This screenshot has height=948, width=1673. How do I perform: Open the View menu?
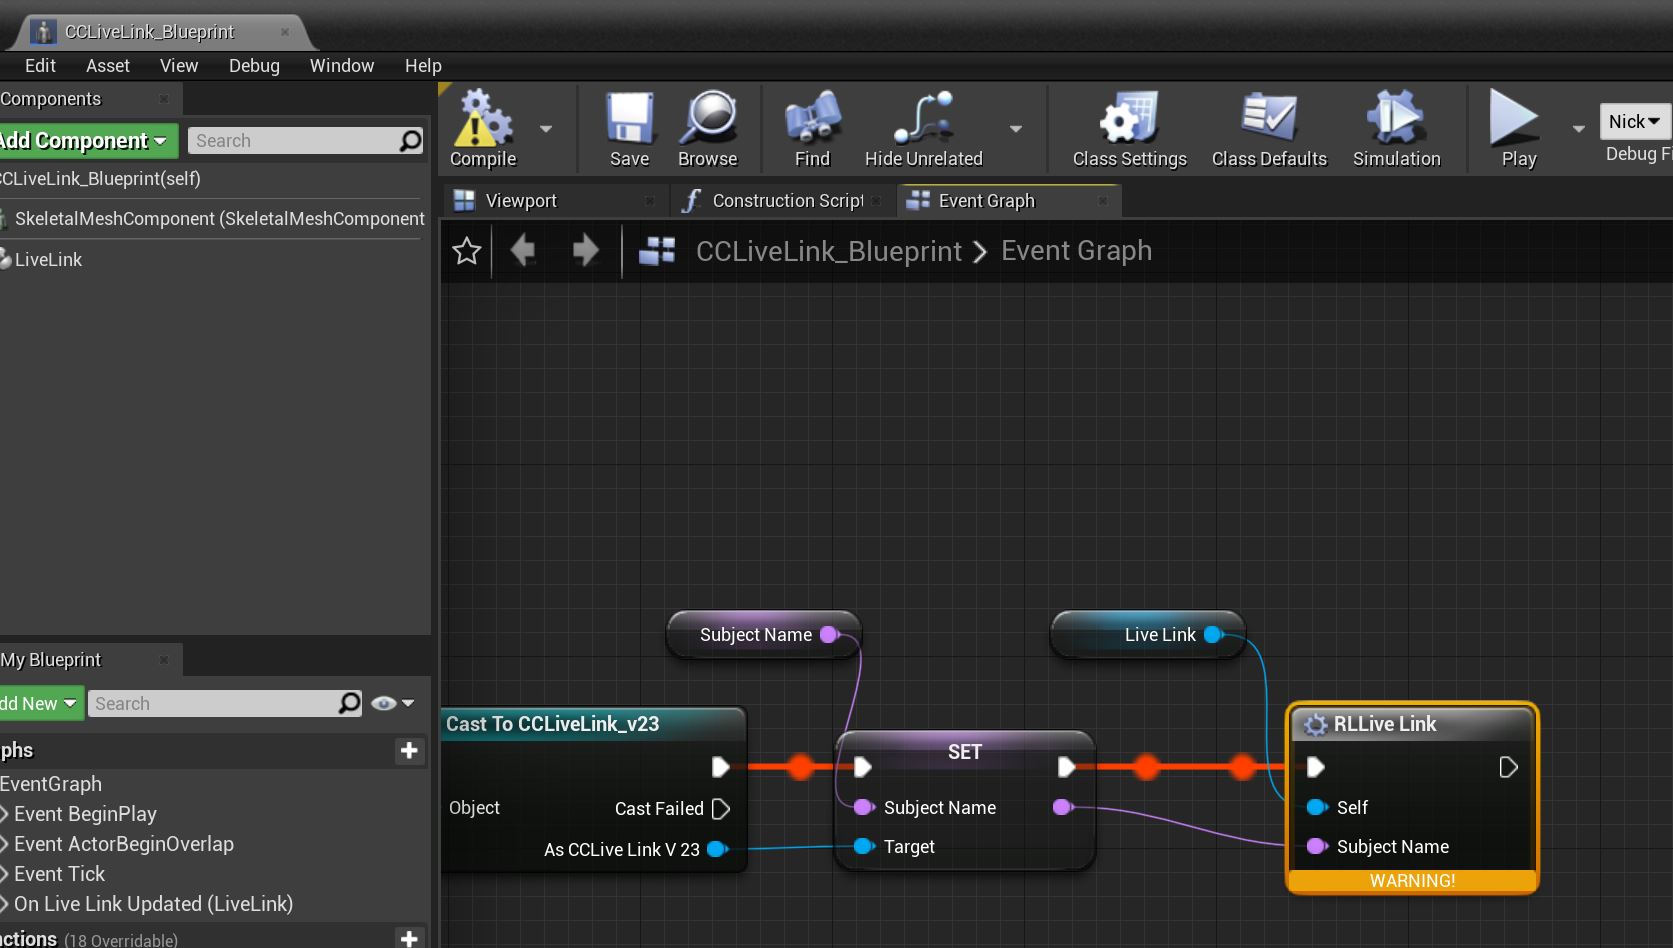point(179,66)
